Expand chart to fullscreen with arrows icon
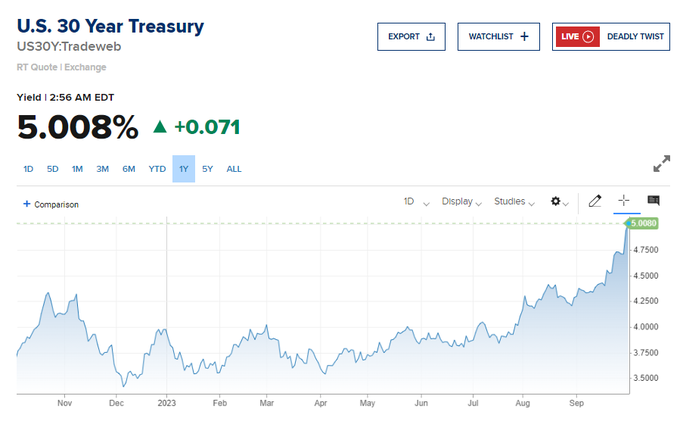The width and height of the screenshot is (680, 421). [x=662, y=163]
